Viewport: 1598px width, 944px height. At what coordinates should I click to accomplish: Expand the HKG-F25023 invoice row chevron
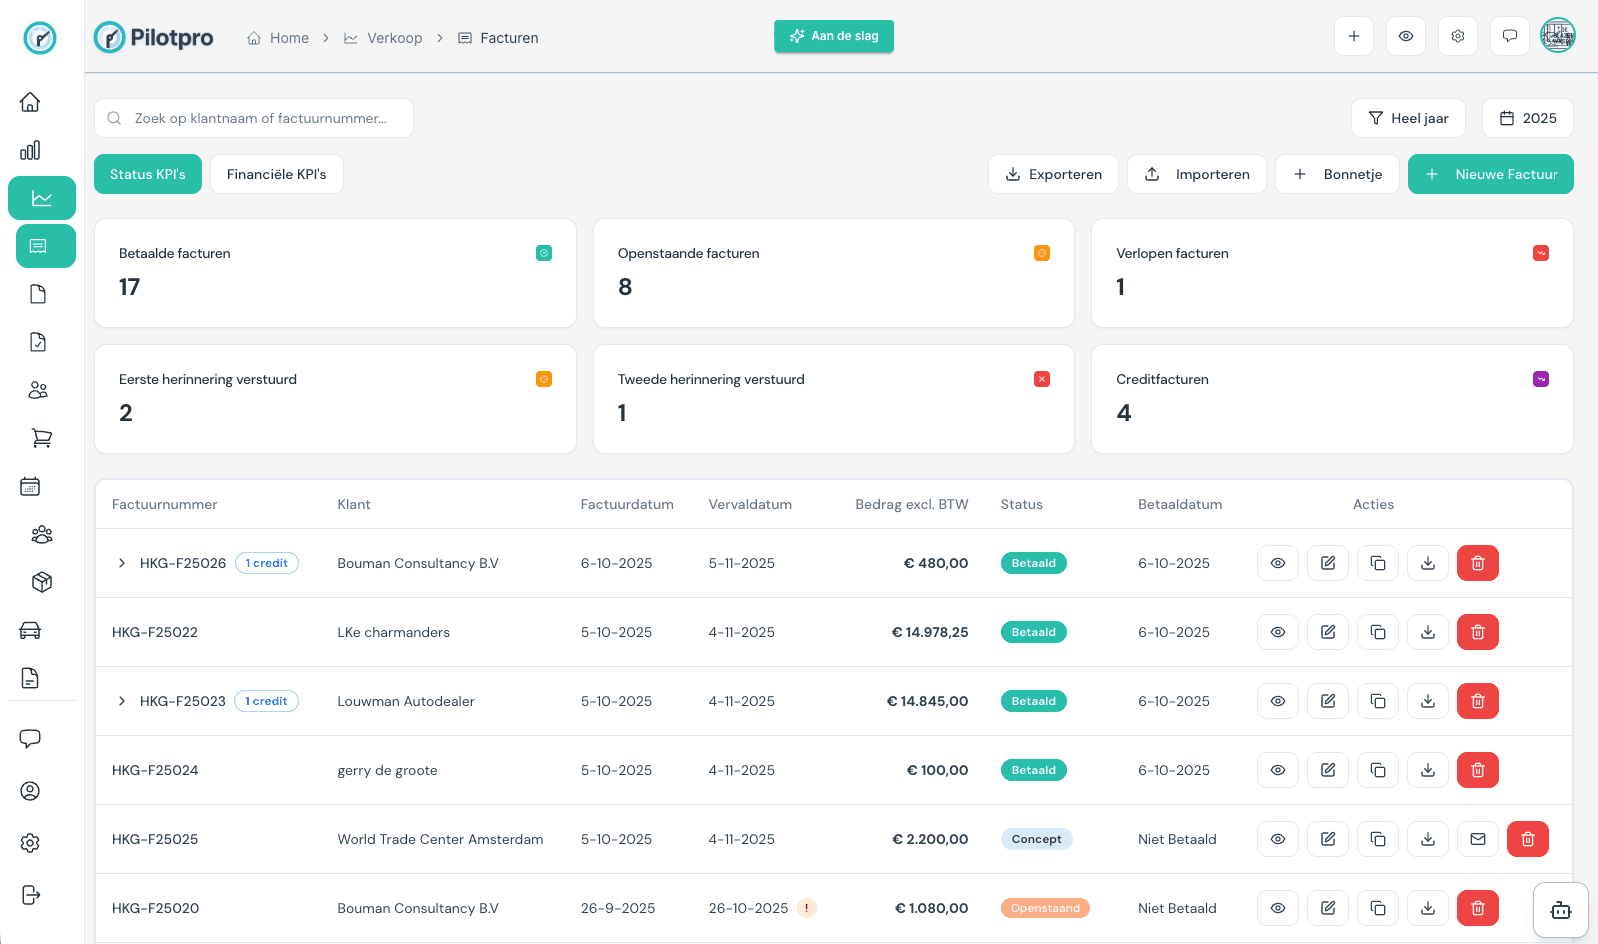point(122,701)
